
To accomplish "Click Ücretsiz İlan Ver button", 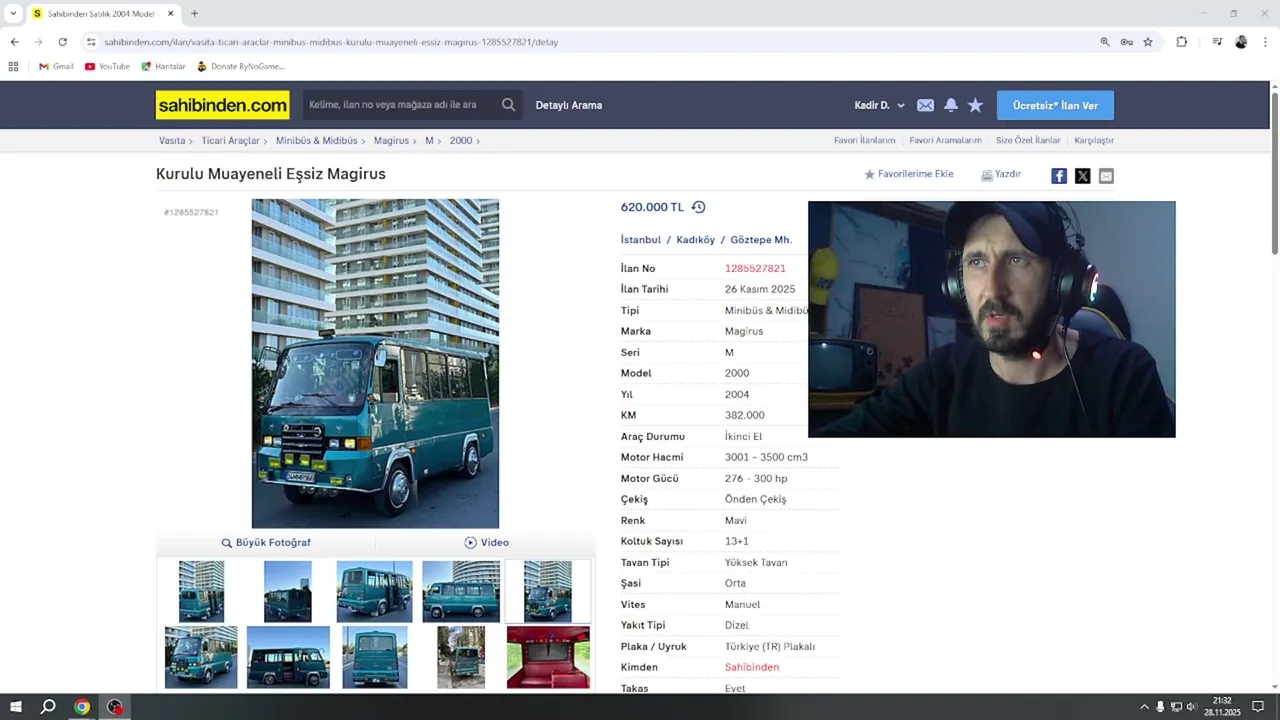I will pyautogui.click(x=1055, y=105).
